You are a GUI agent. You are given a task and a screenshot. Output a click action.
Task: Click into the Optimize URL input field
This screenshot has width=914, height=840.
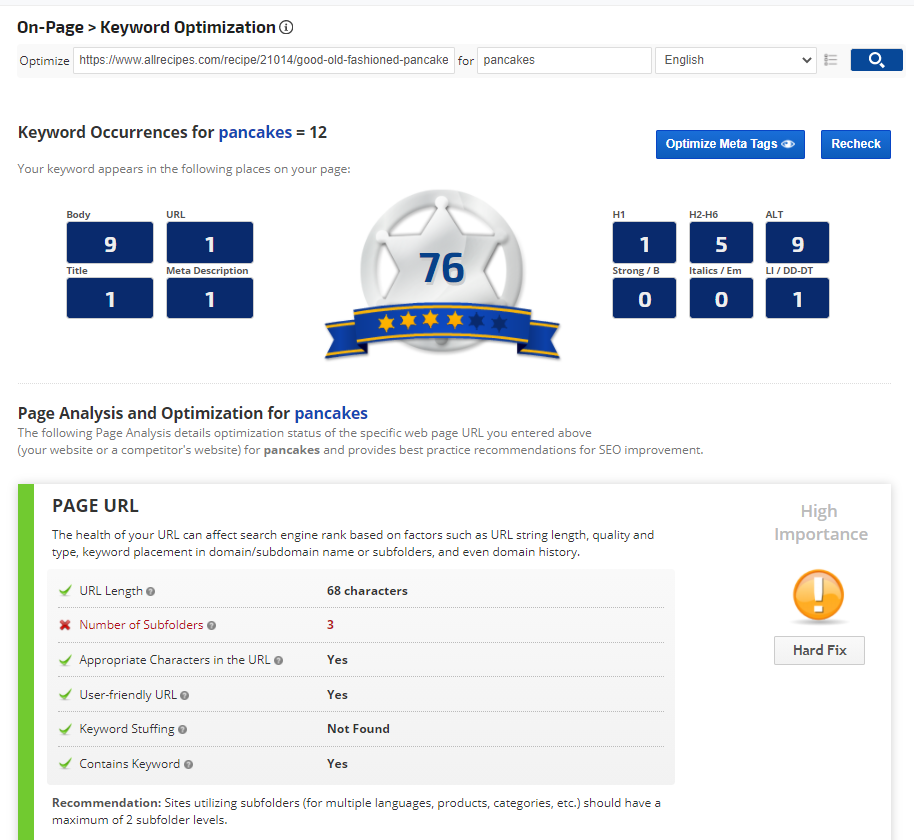(x=264, y=60)
